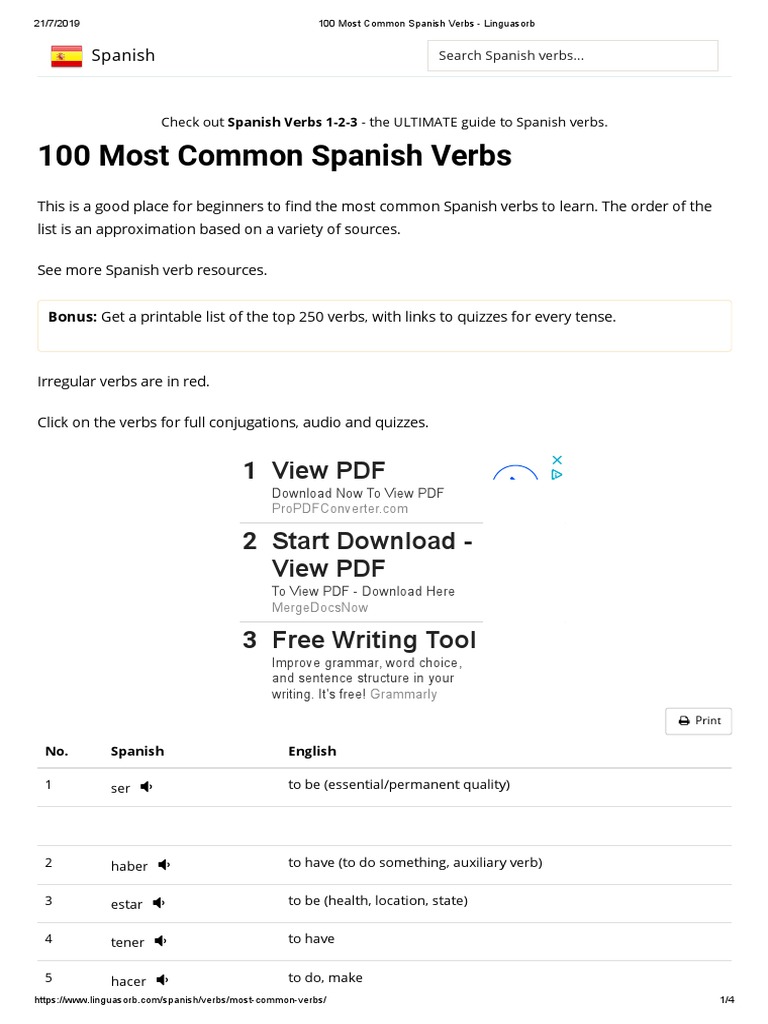Play audio for the verb hacer
This screenshot has width=768, height=1024.
[163, 980]
